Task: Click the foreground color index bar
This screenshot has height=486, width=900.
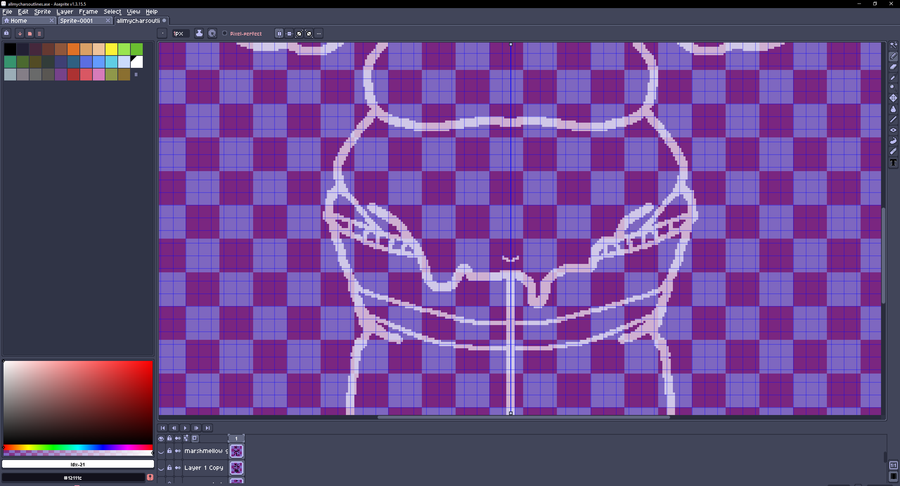Action: pos(77,464)
